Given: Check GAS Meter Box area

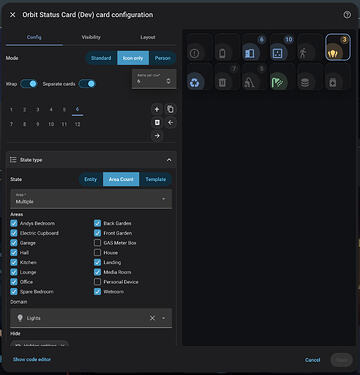Looking at the screenshot, I should (x=97, y=243).
